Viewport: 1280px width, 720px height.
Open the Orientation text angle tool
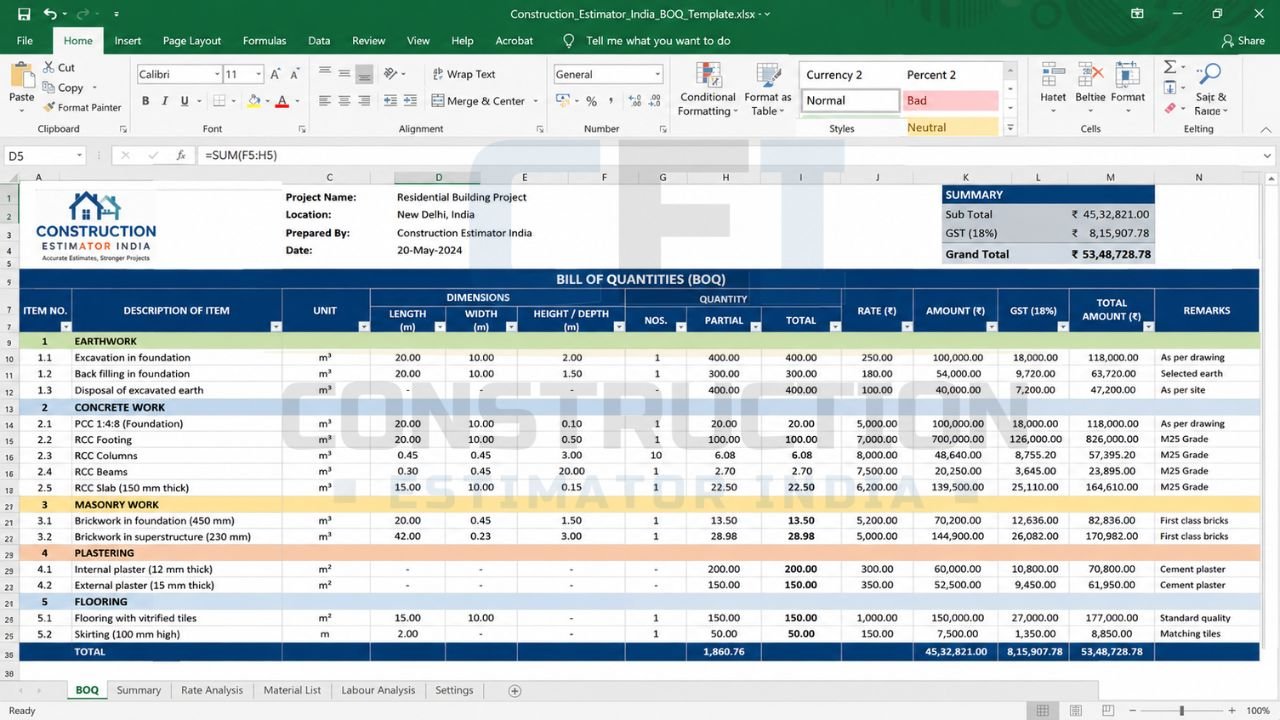coord(391,74)
